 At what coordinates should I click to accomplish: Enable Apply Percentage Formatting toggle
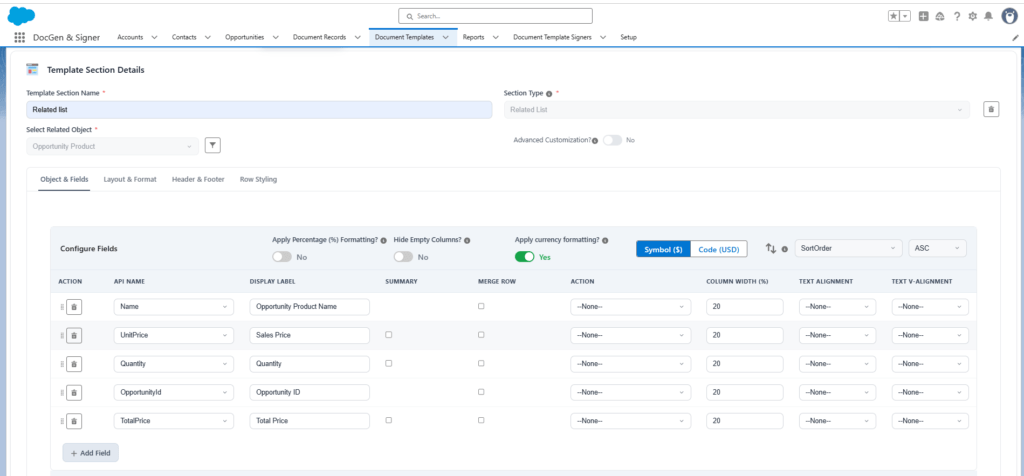click(x=282, y=257)
